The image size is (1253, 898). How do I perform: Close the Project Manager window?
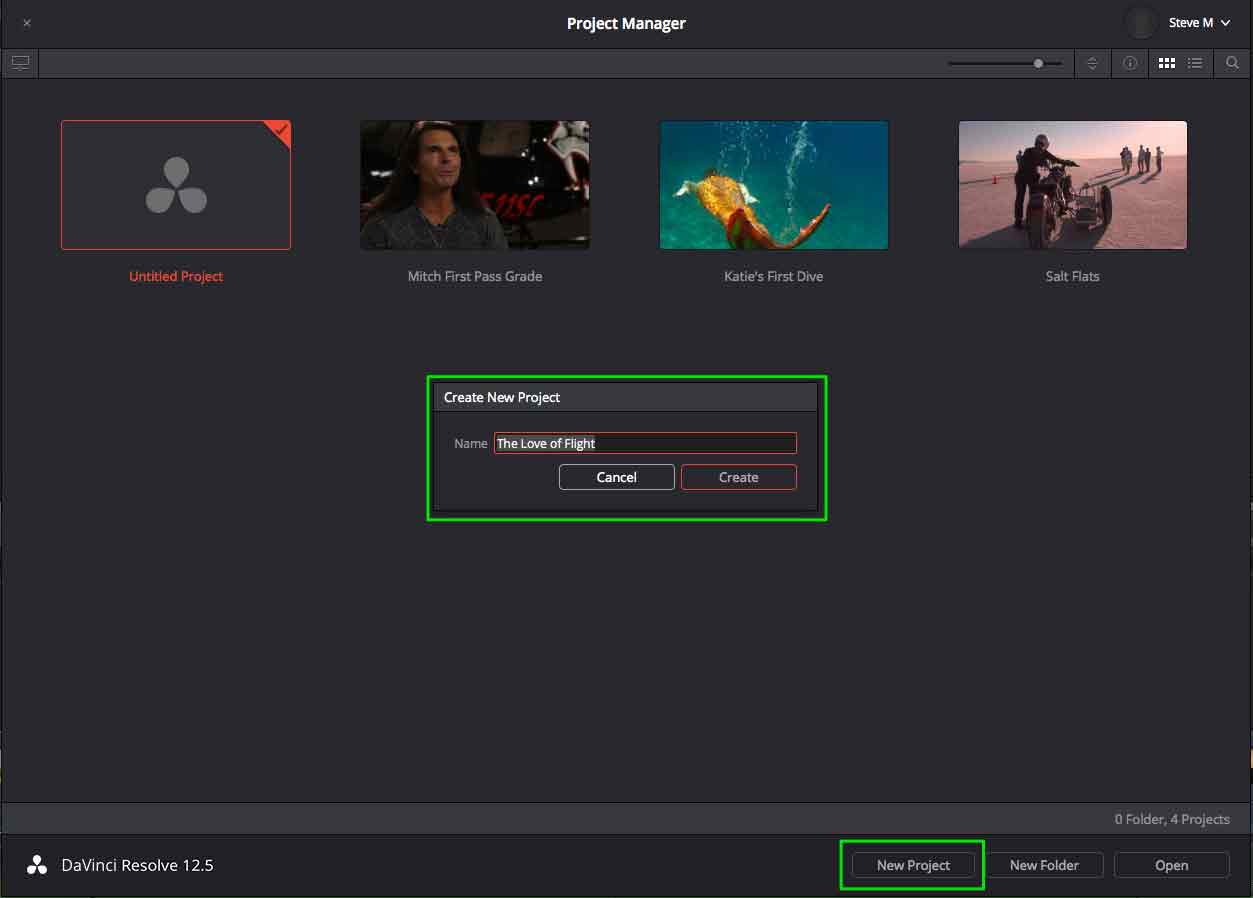click(x=27, y=23)
